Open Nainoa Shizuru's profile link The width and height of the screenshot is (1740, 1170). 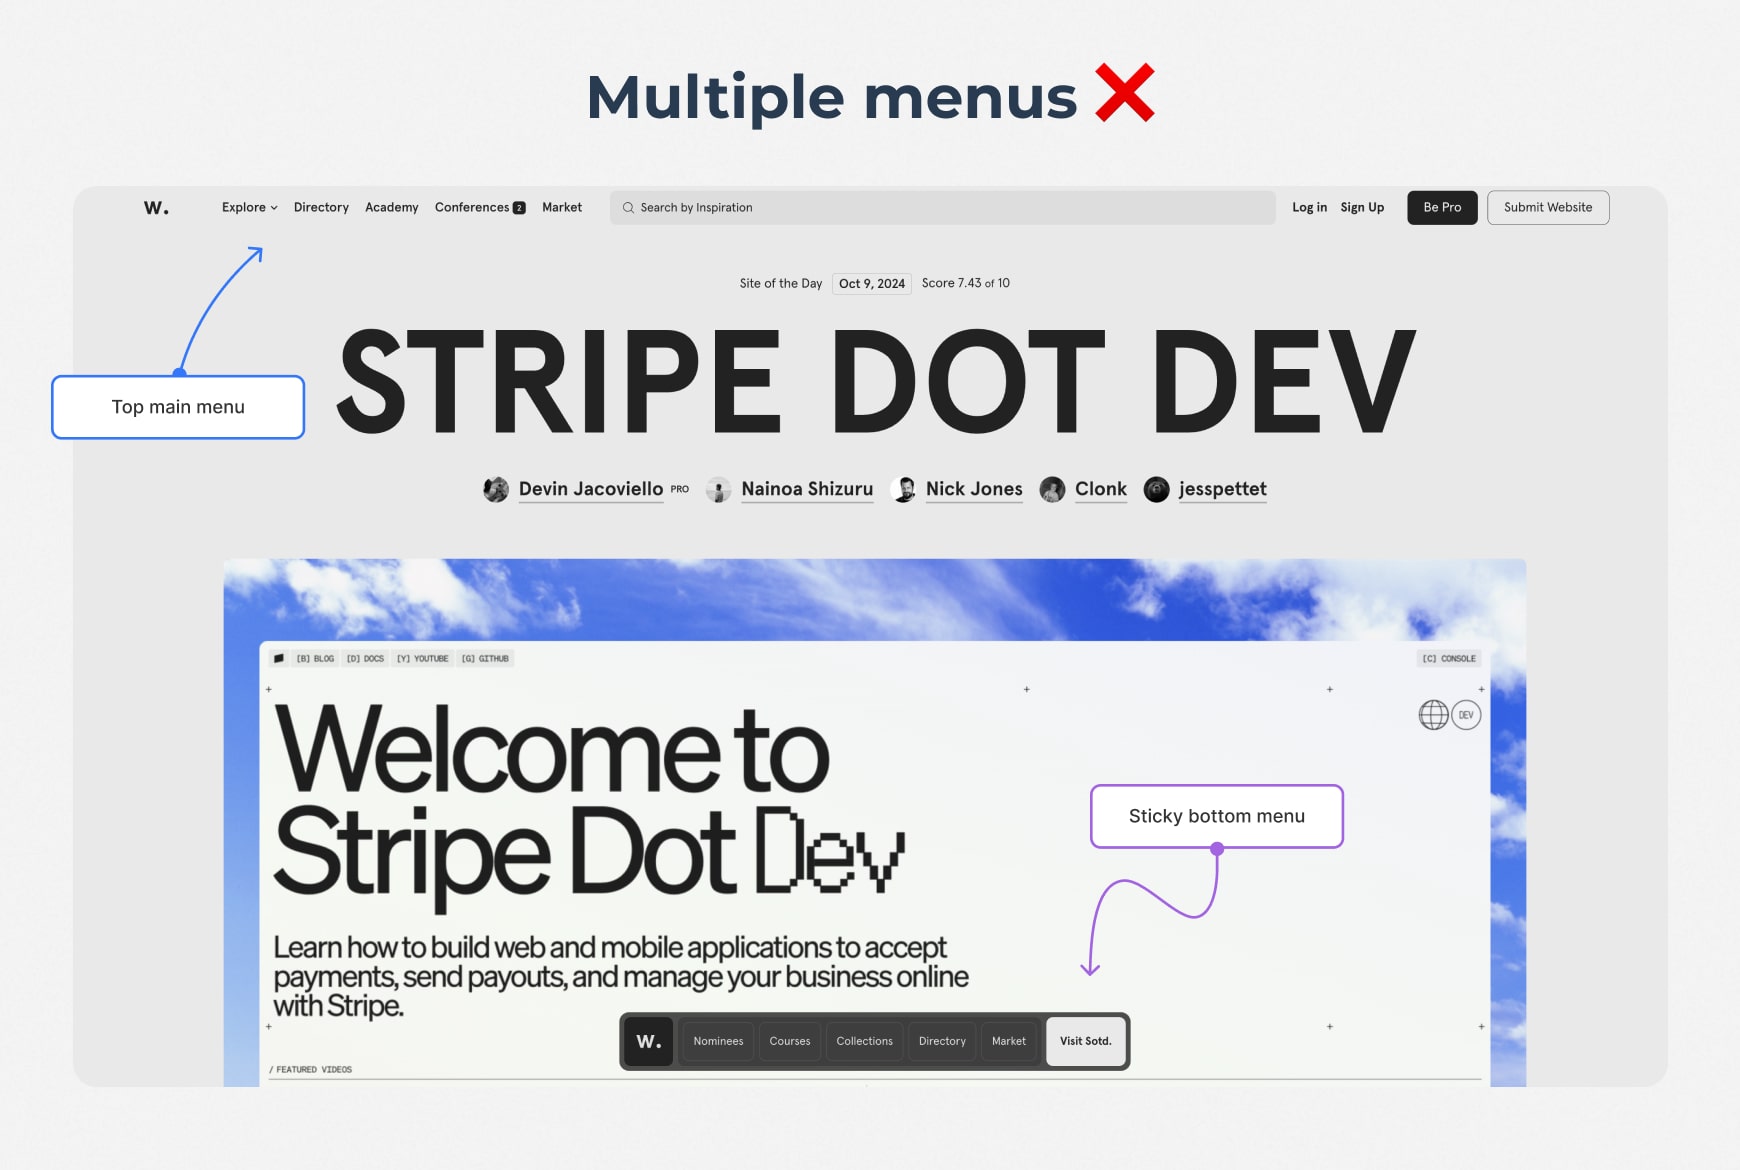click(806, 489)
